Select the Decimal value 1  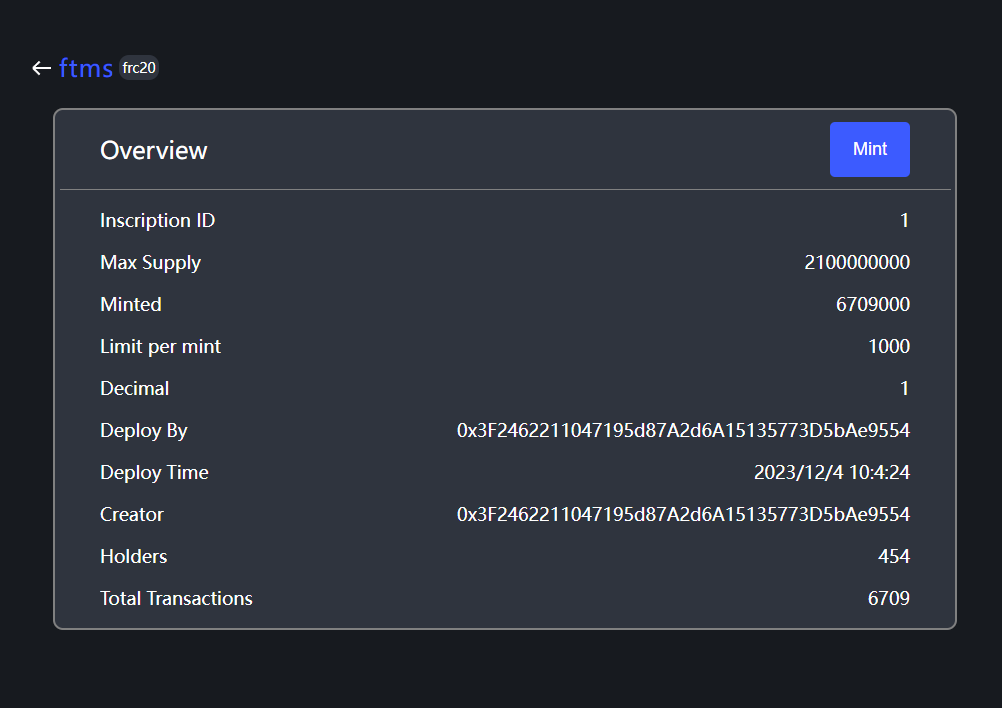[904, 389]
